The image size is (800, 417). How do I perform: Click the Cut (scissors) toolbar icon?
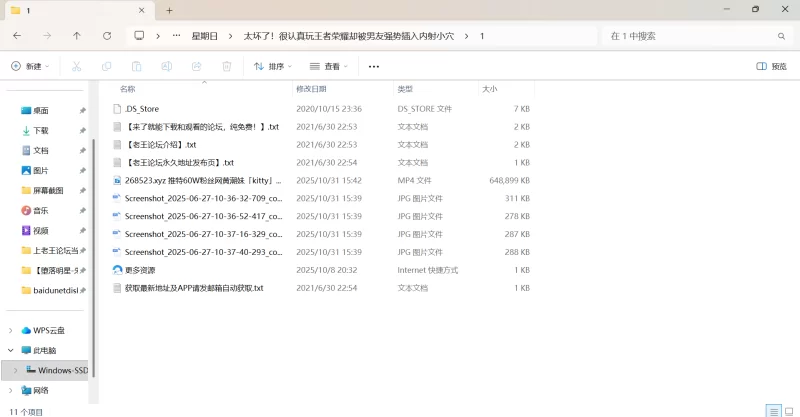coord(76,66)
